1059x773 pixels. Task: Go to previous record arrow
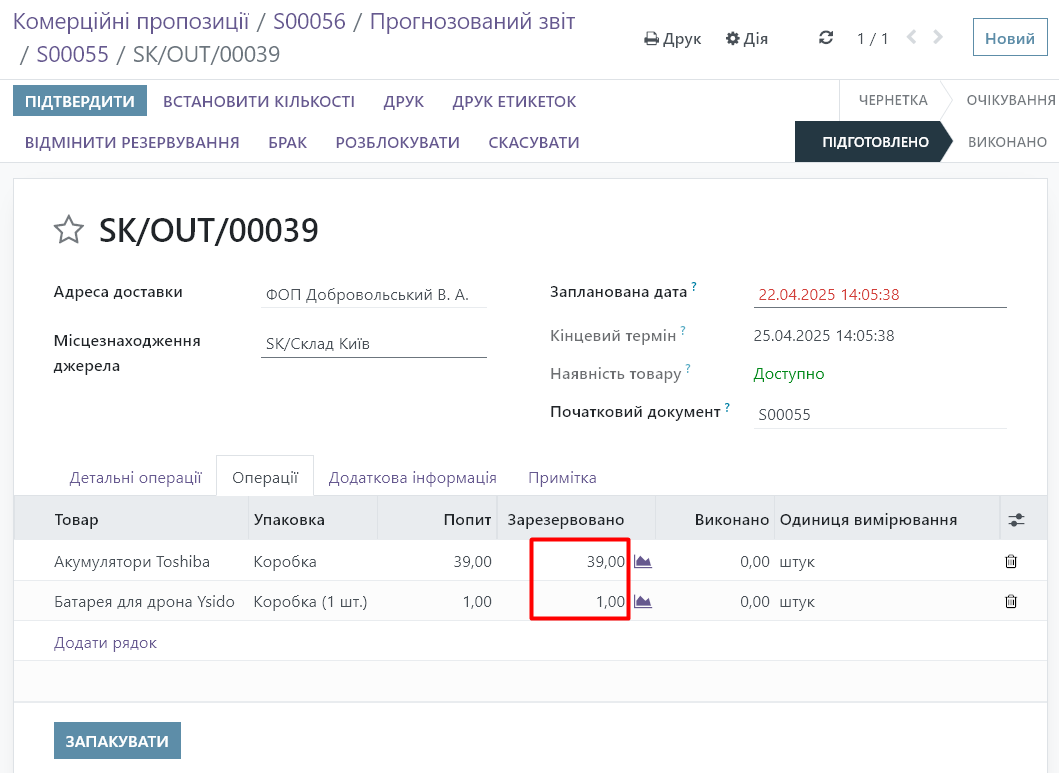(x=911, y=38)
